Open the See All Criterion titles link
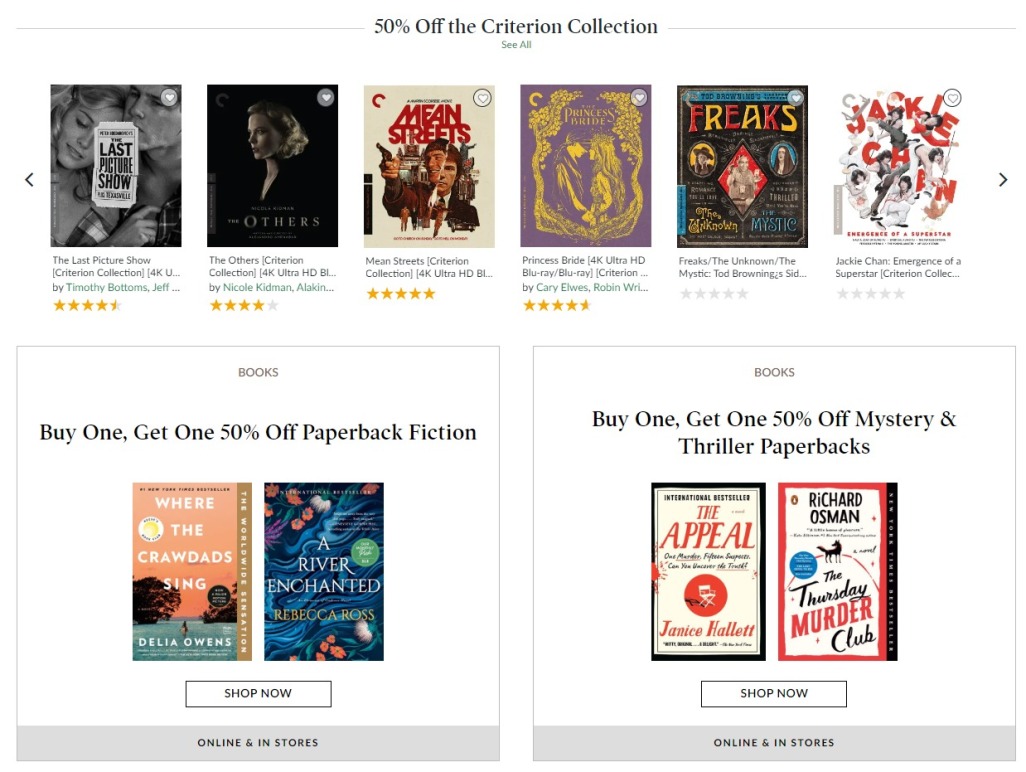The image size is (1026, 772). tap(516, 44)
